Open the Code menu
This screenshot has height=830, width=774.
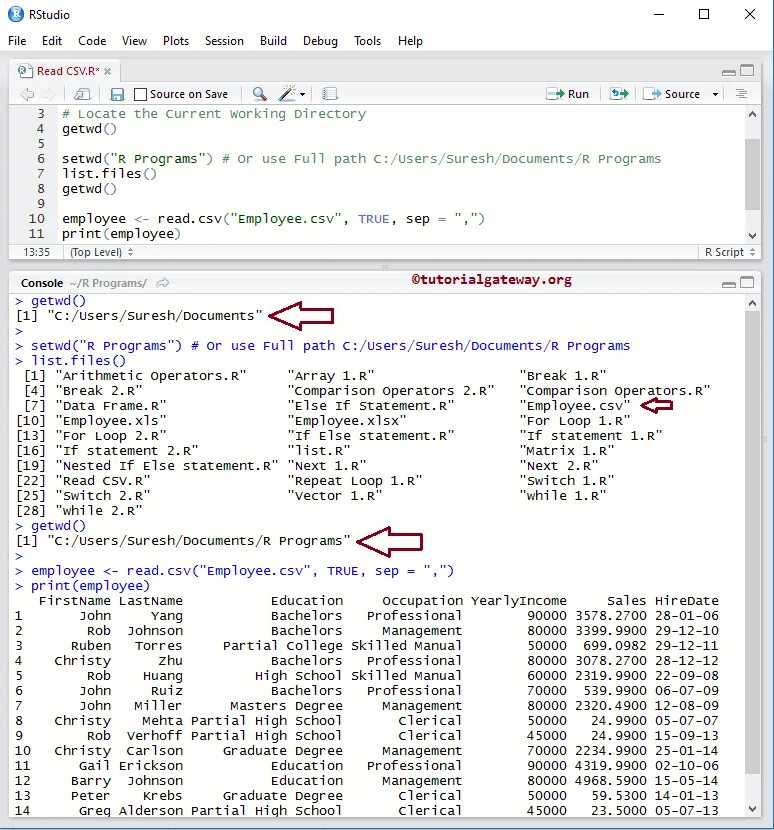click(x=92, y=41)
